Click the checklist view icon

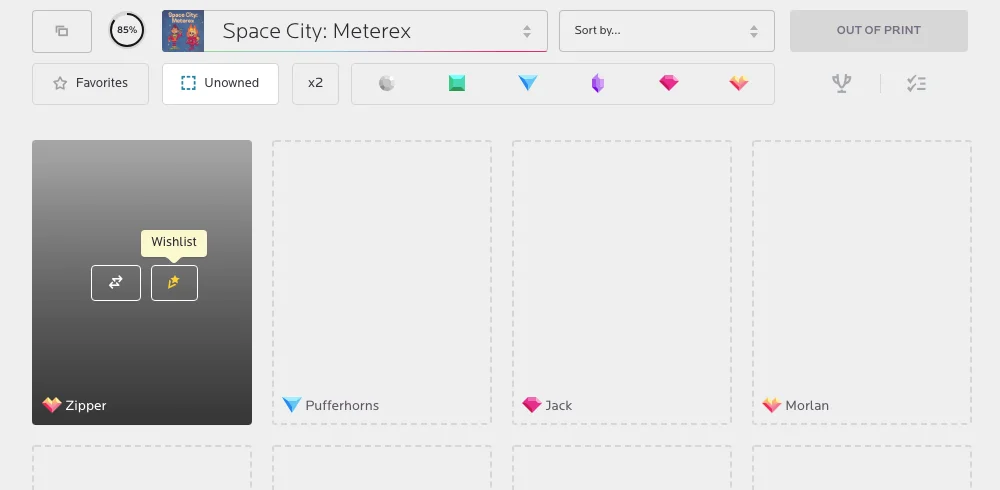[x=916, y=84]
